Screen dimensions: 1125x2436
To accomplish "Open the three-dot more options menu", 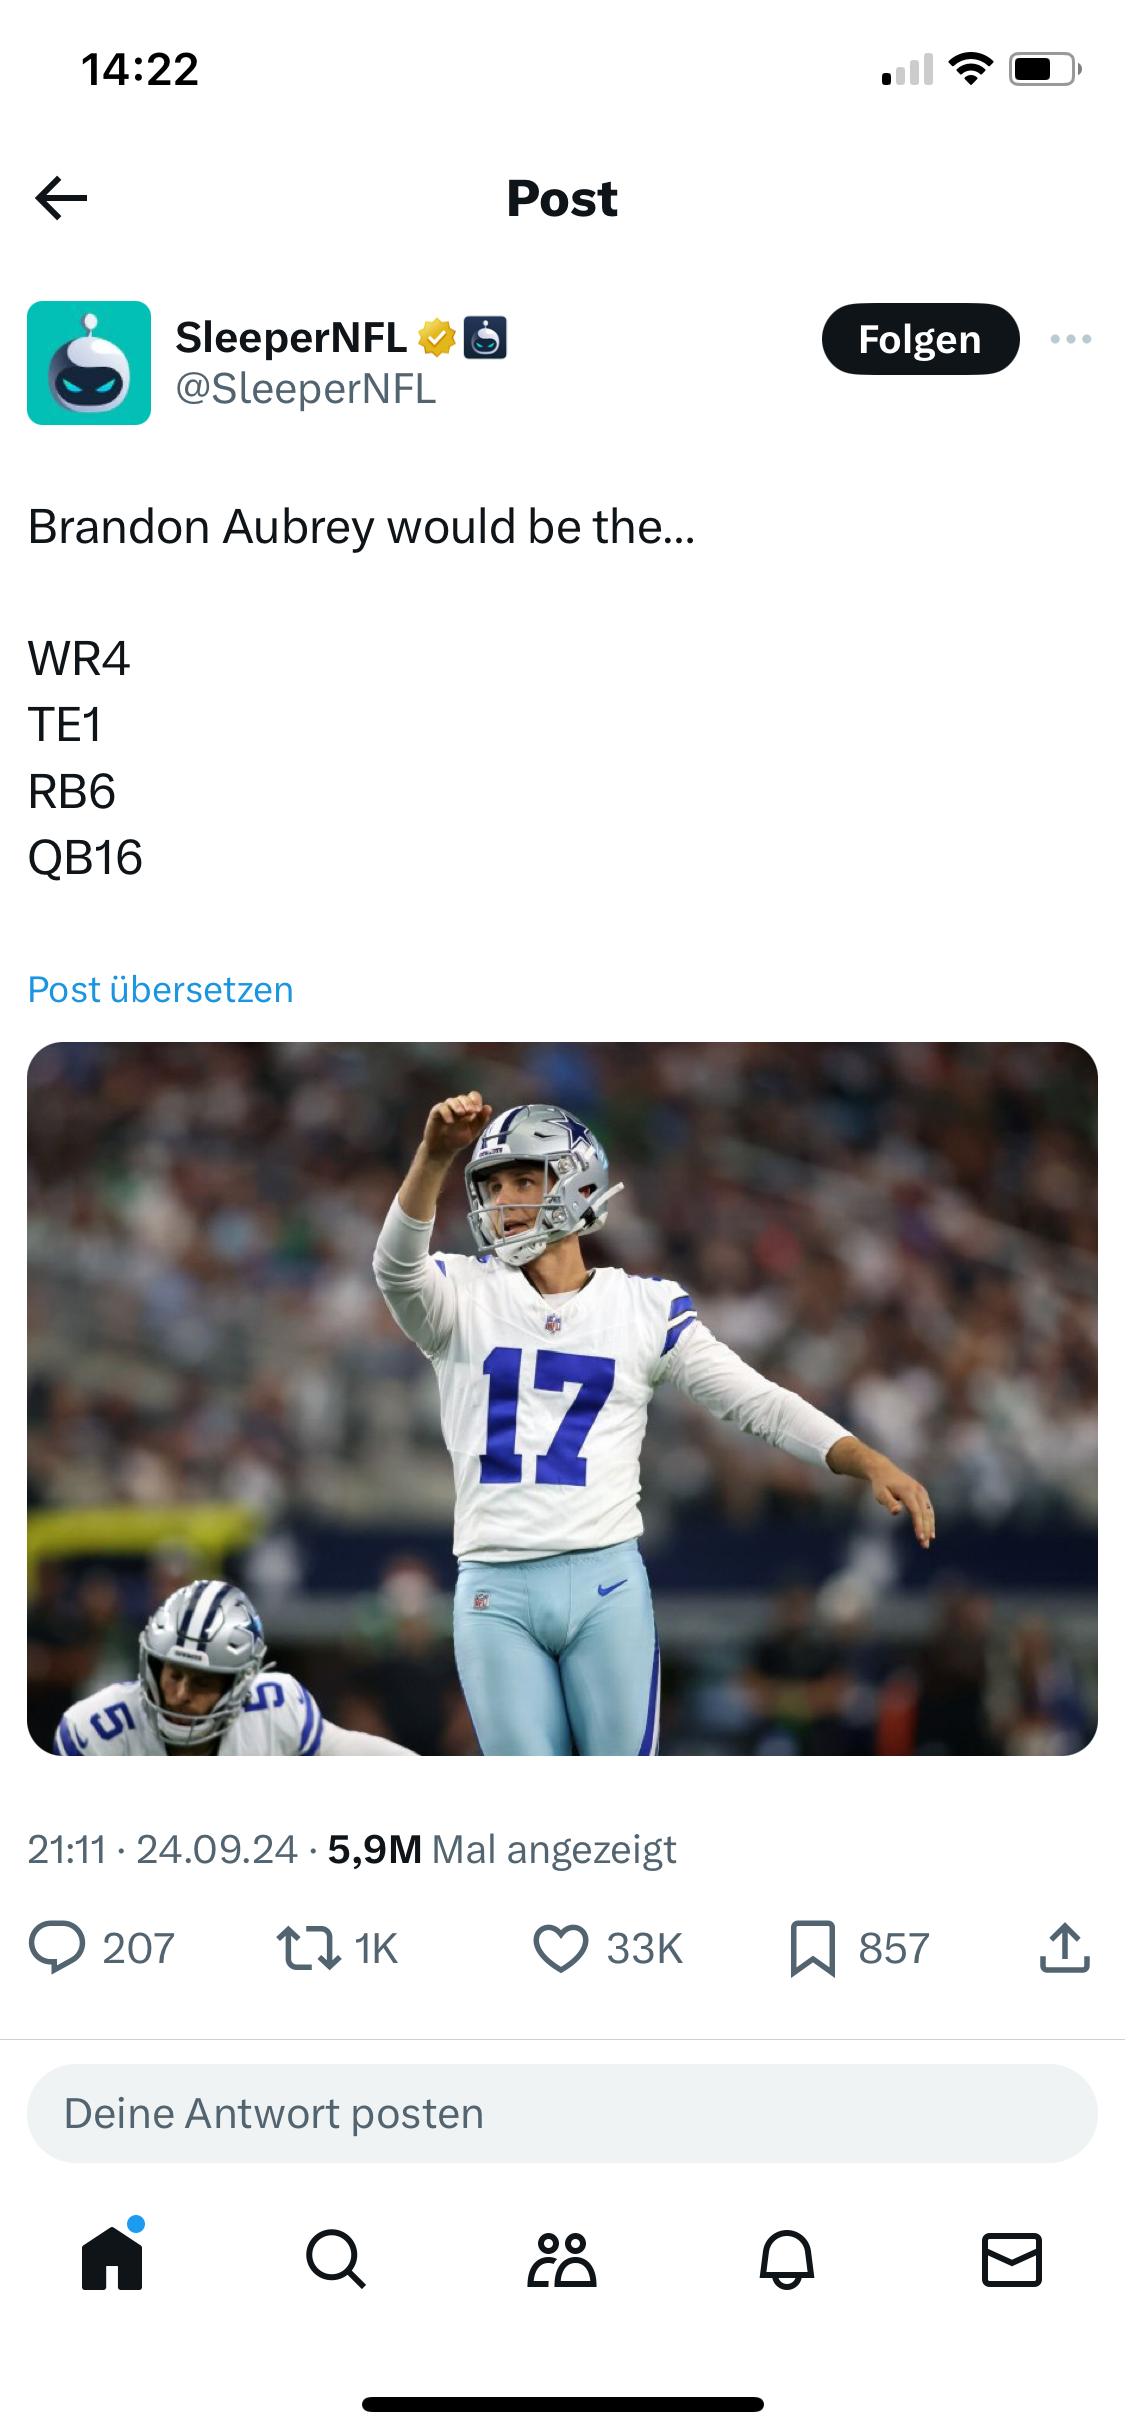I will [x=1071, y=339].
